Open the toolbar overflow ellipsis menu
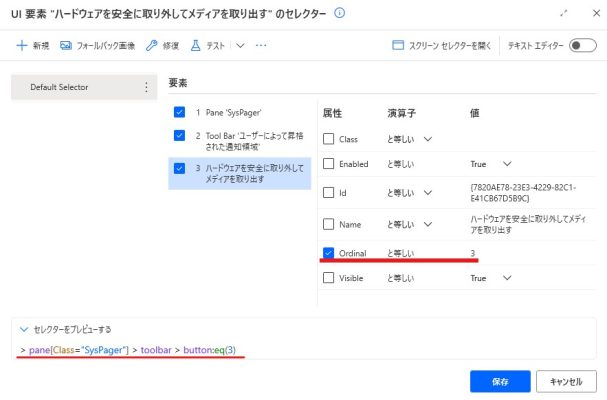 261,45
